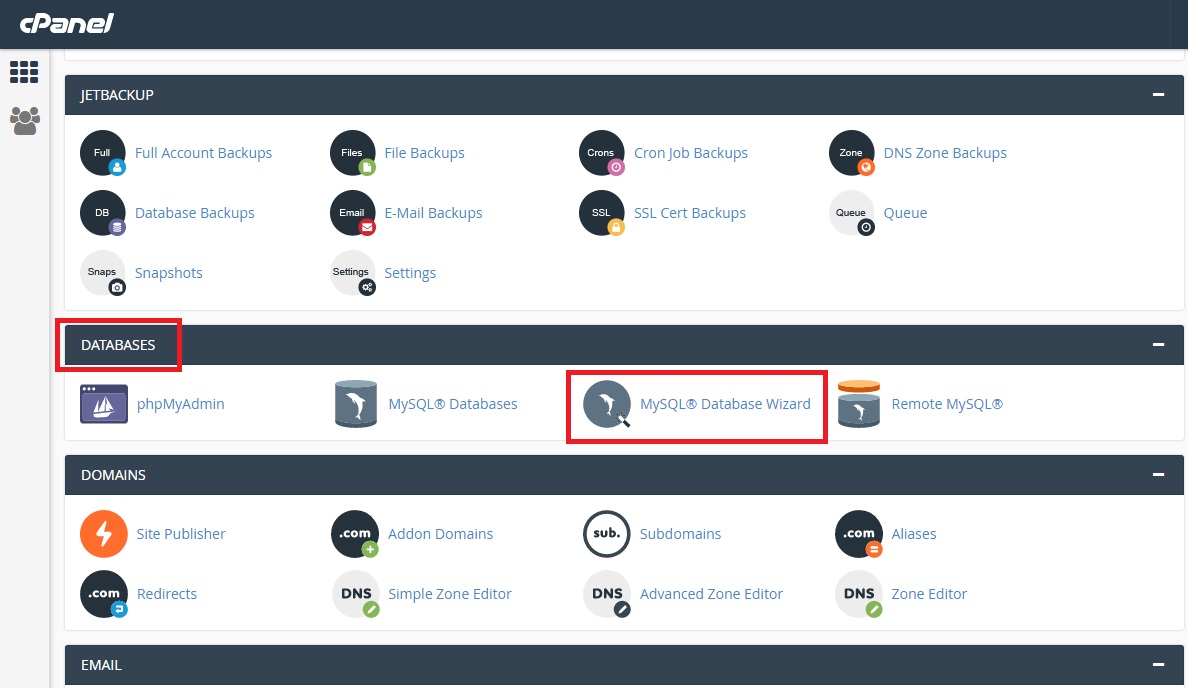Open Zone Editor link
Screen dimensions: 1188x688
point(929,594)
